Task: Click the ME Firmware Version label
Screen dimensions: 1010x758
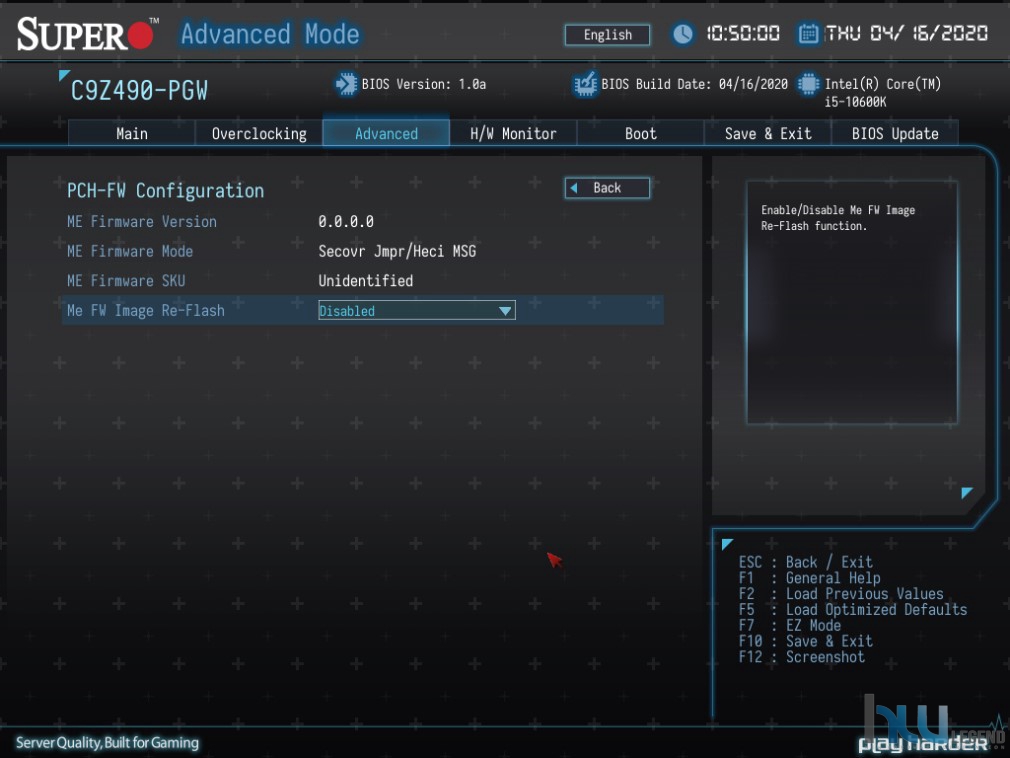Action: click(142, 222)
